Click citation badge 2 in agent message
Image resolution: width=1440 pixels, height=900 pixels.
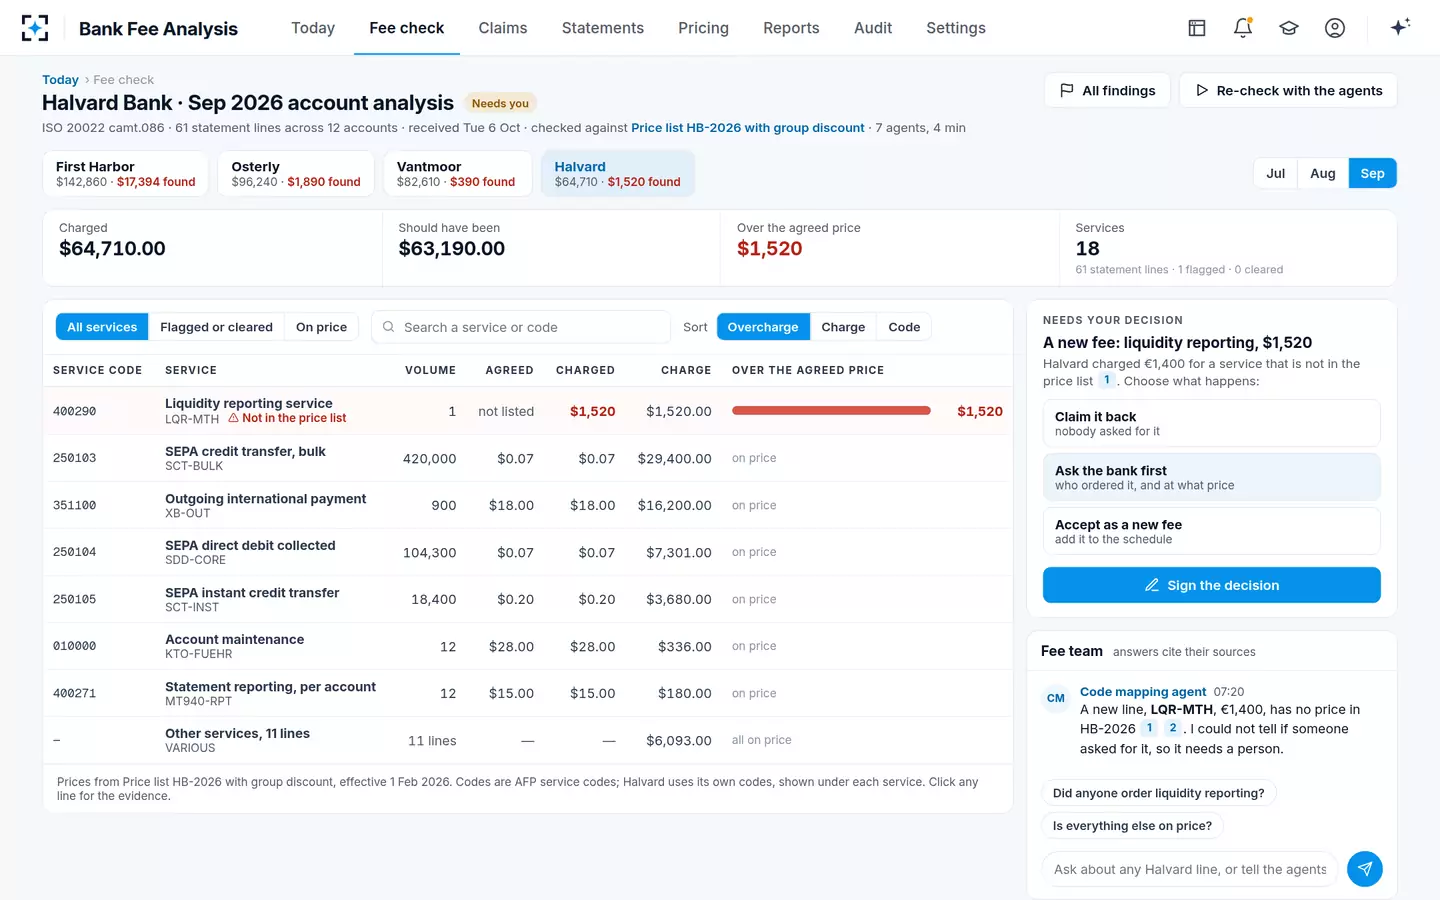(x=1173, y=728)
